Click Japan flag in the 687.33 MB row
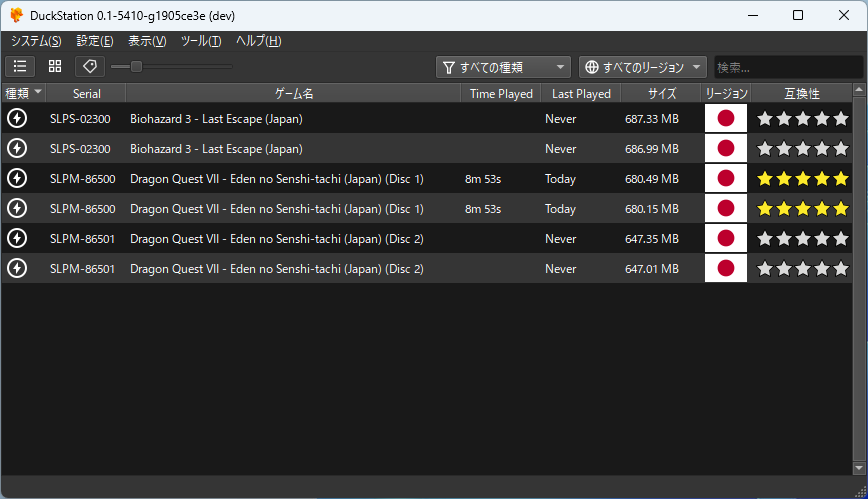The width and height of the screenshot is (868, 499). pyautogui.click(x=726, y=118)
